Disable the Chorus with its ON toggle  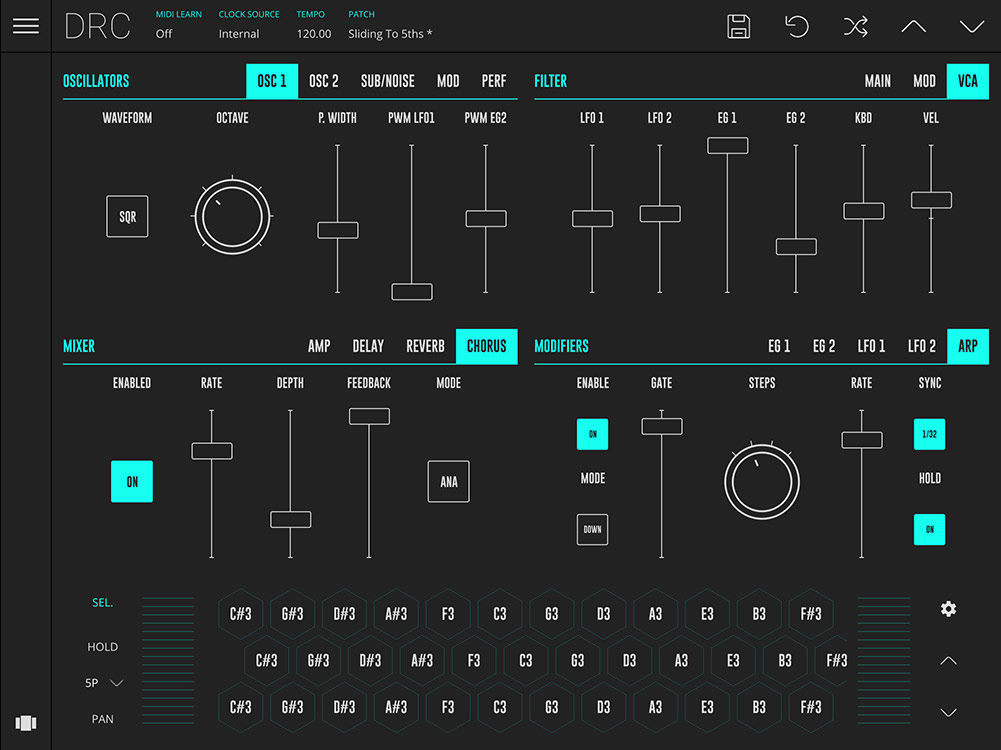(x=131, y=481)
